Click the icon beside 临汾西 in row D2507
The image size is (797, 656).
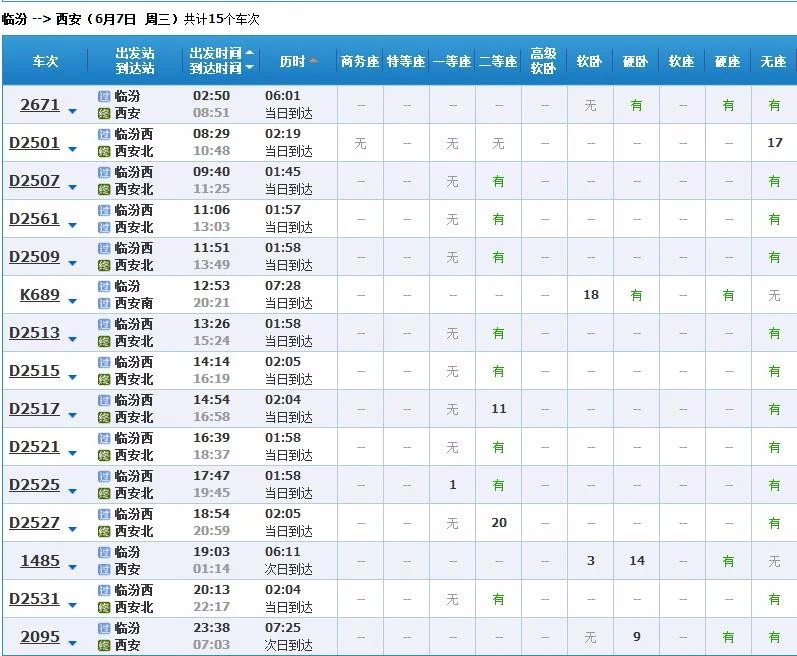pos(104,172)
